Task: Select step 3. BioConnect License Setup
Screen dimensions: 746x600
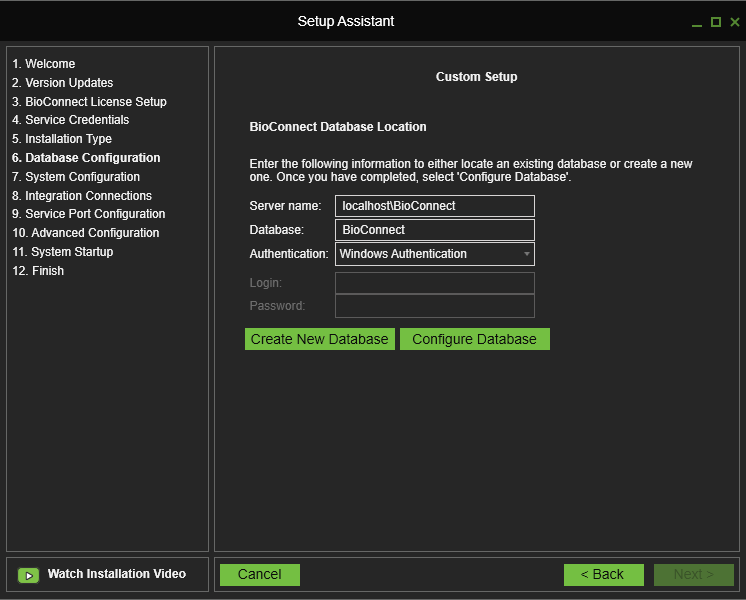Action: [89, 102]
